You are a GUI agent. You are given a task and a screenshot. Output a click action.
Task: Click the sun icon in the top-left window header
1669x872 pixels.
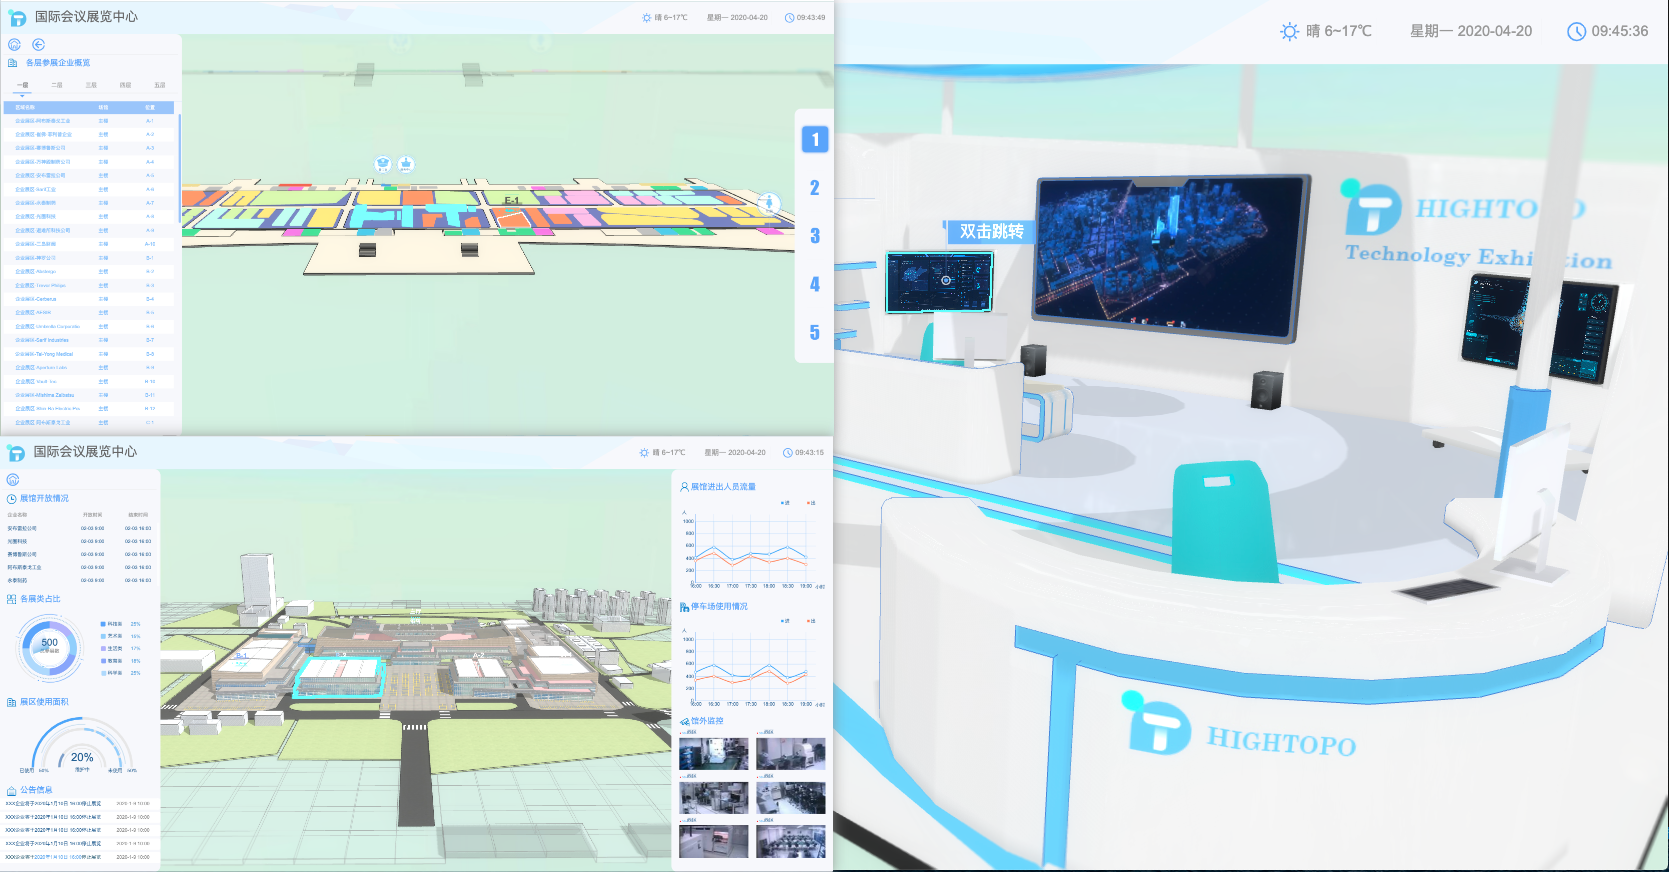(647, 18)
